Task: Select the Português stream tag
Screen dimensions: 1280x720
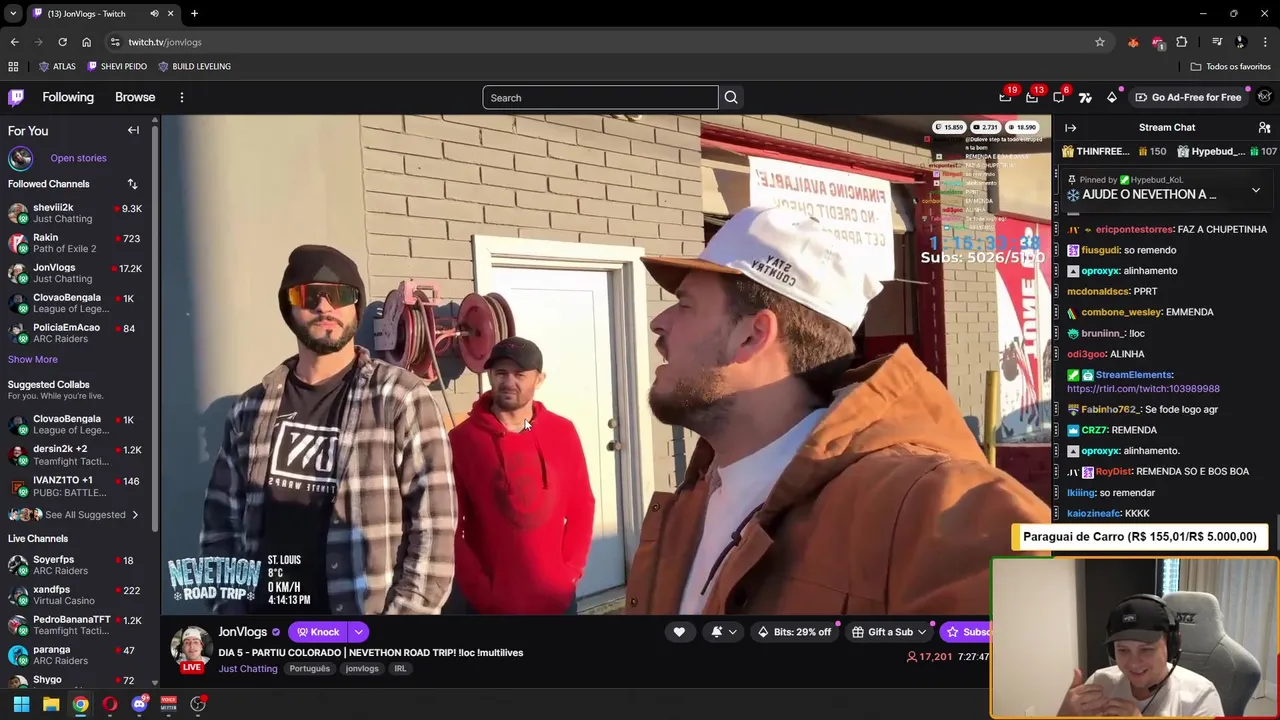Action: click(310, 669)
